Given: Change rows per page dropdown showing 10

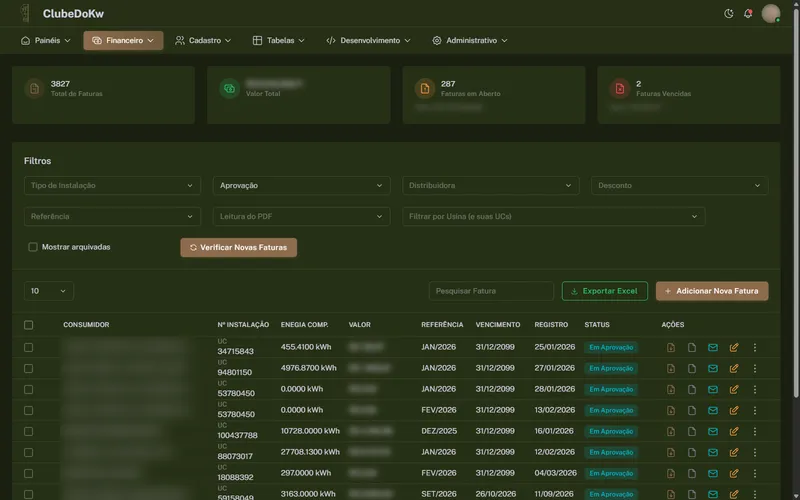Looking at the screenshot, I should pos(48,291).
